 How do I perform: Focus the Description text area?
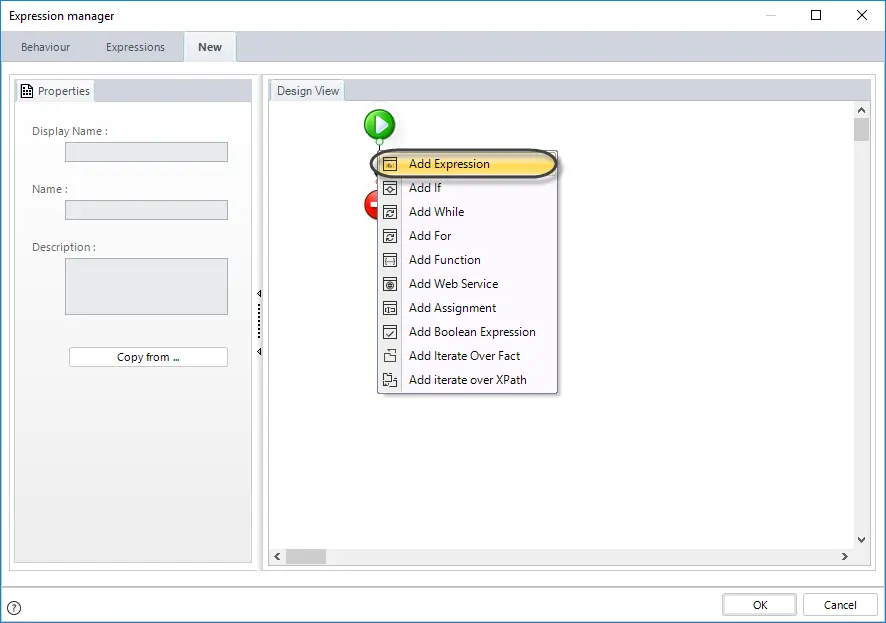pos(146,286)
